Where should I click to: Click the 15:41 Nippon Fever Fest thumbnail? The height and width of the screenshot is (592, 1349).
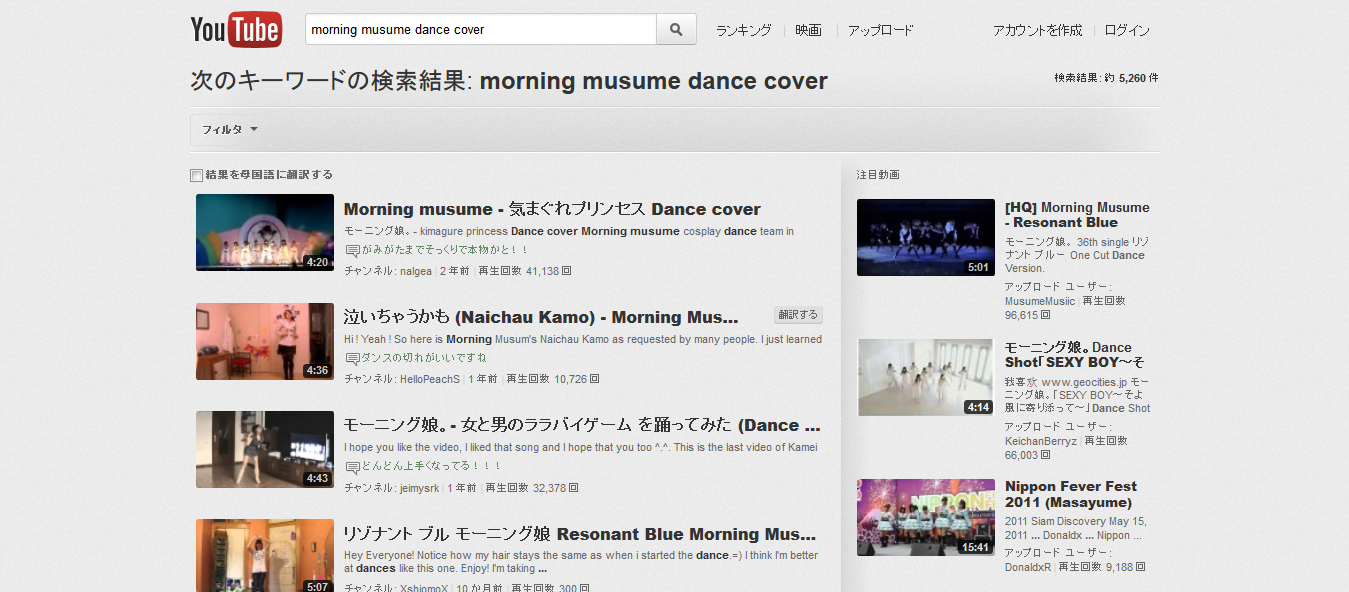tap(926, 517)
